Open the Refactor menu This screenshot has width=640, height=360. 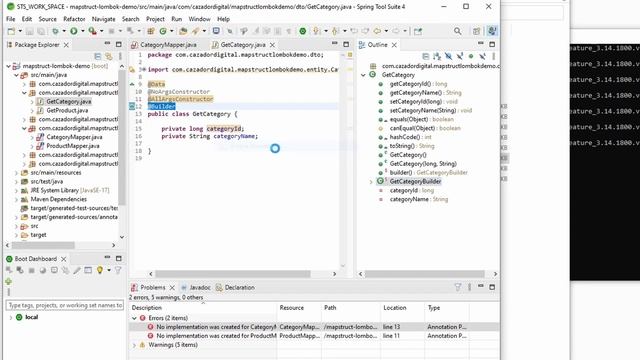point(74,19)
